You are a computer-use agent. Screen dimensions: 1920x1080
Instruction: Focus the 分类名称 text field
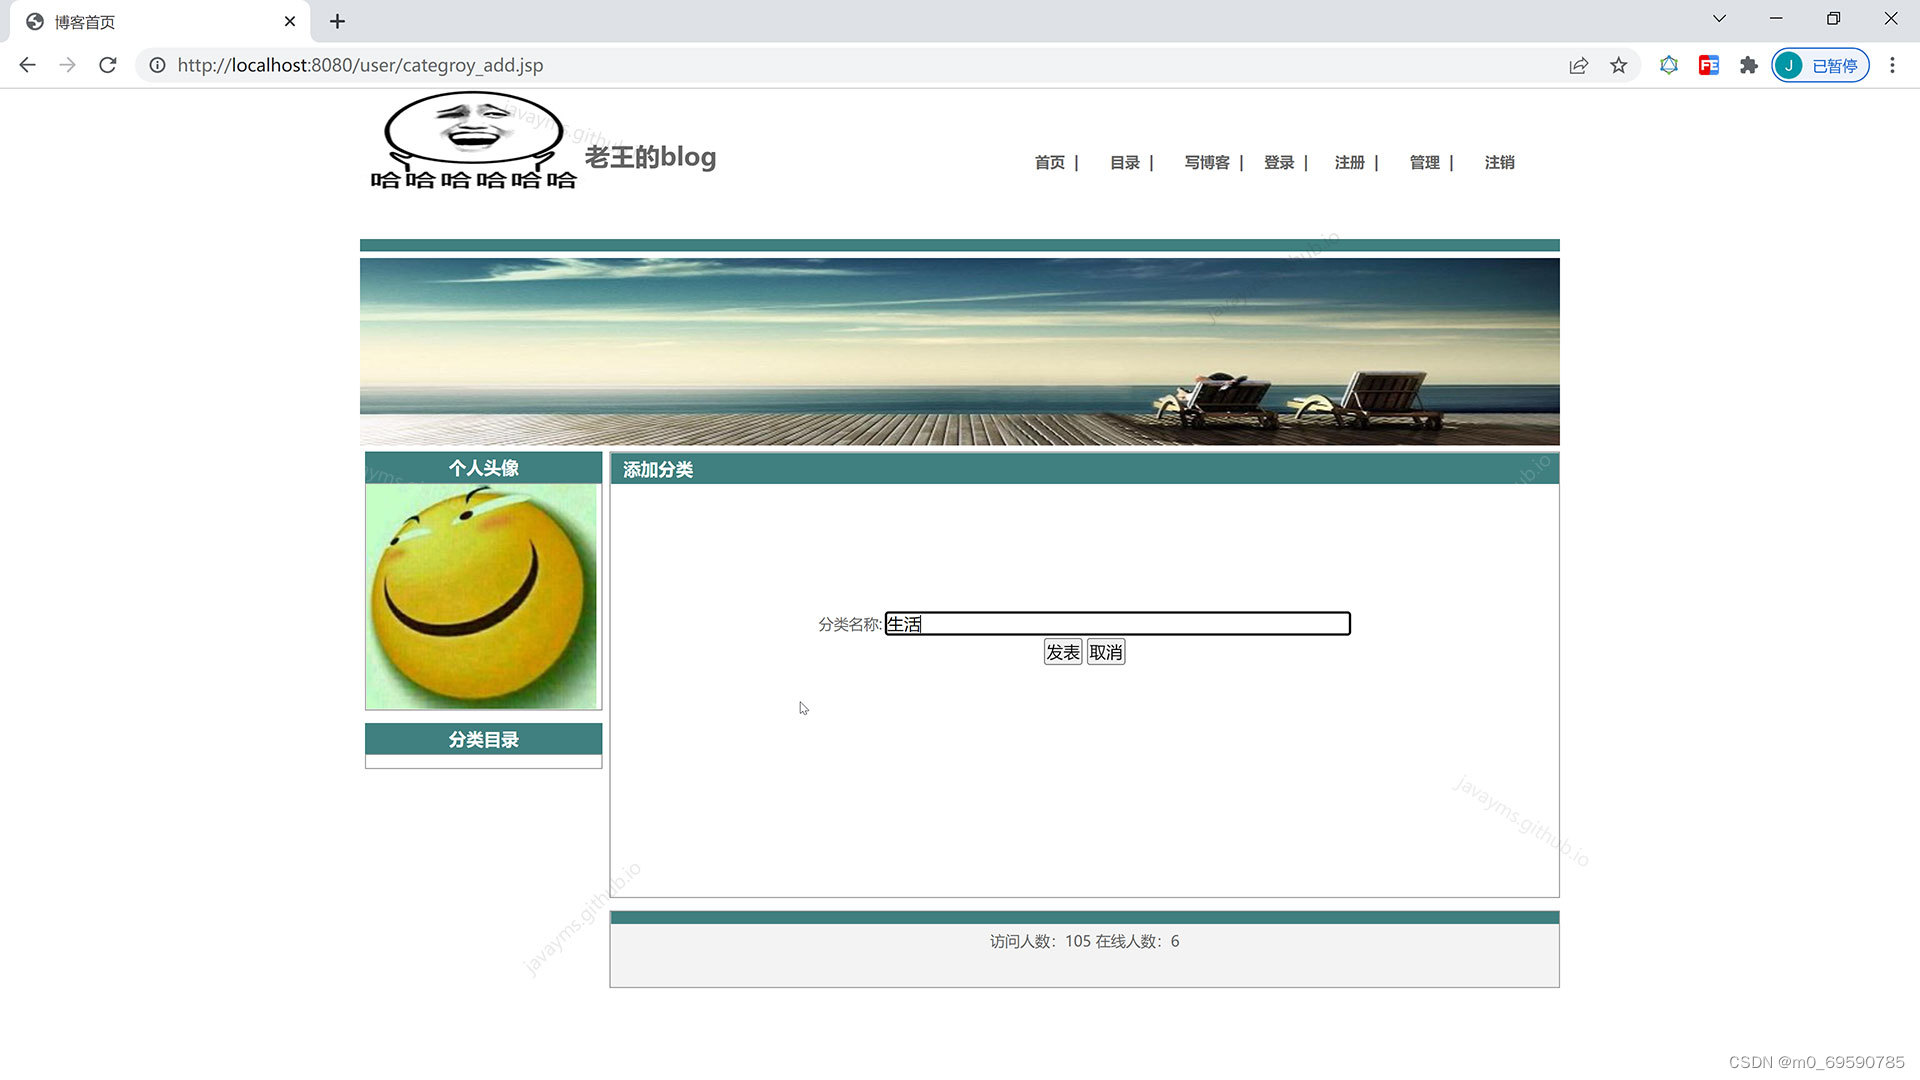tap(1117, 624)
